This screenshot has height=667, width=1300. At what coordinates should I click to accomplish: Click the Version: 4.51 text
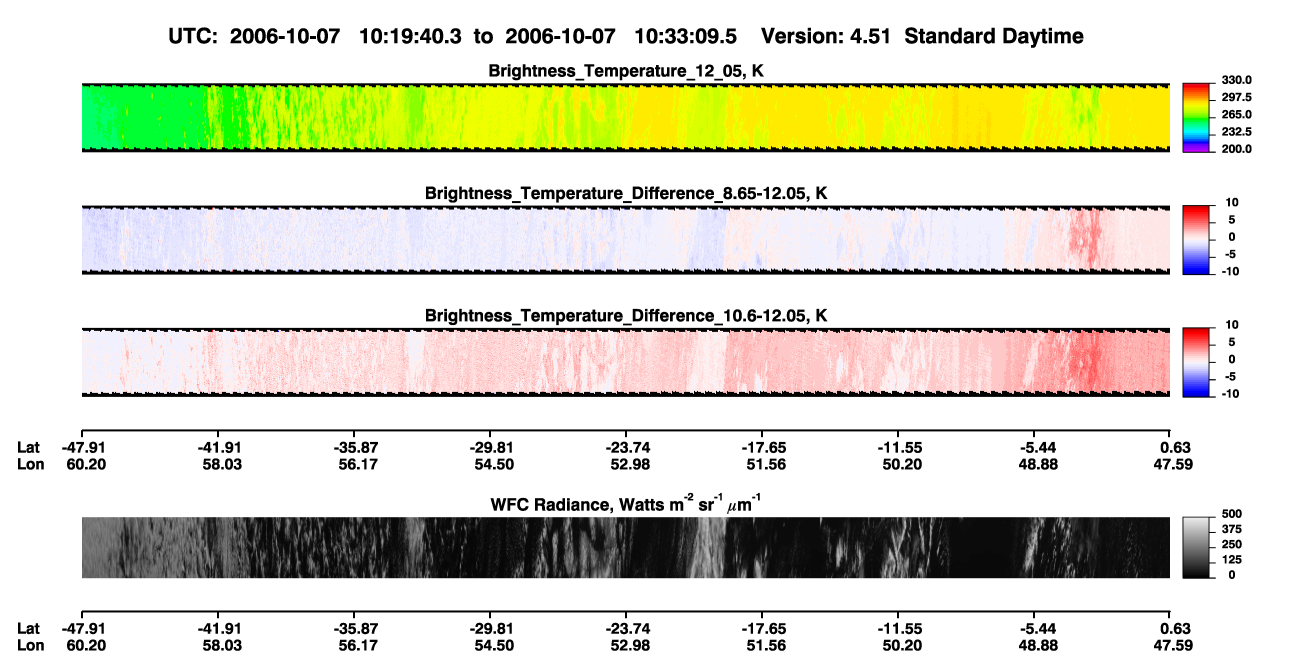coord(826,37)
